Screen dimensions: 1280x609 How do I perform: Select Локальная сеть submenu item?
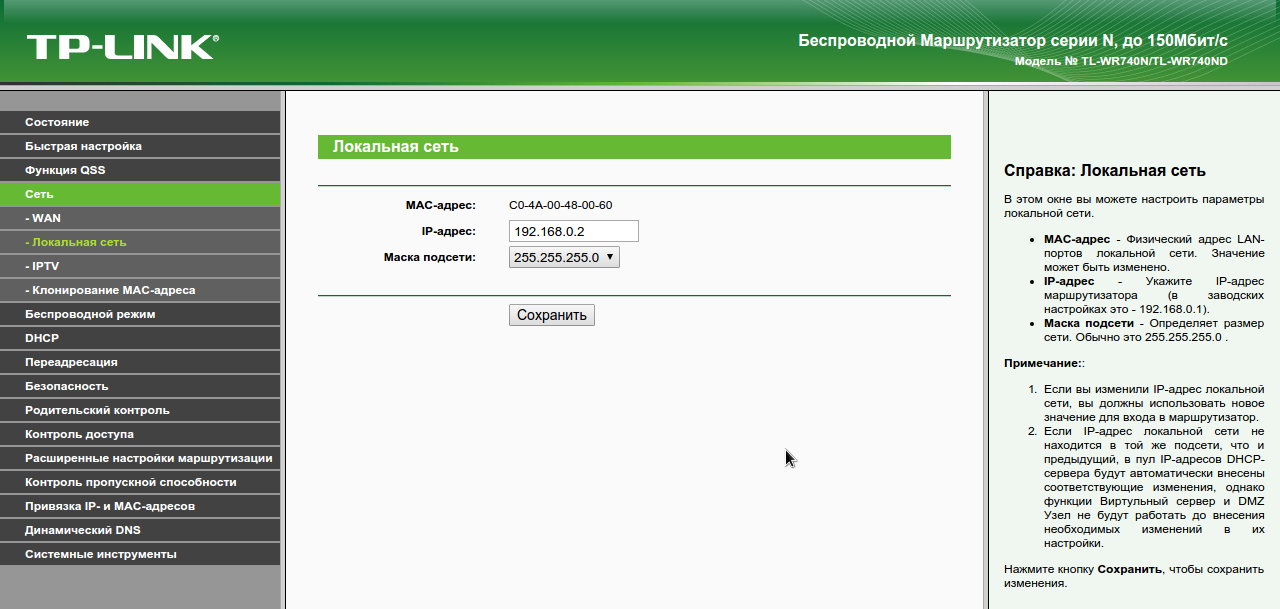coord(140,242)
